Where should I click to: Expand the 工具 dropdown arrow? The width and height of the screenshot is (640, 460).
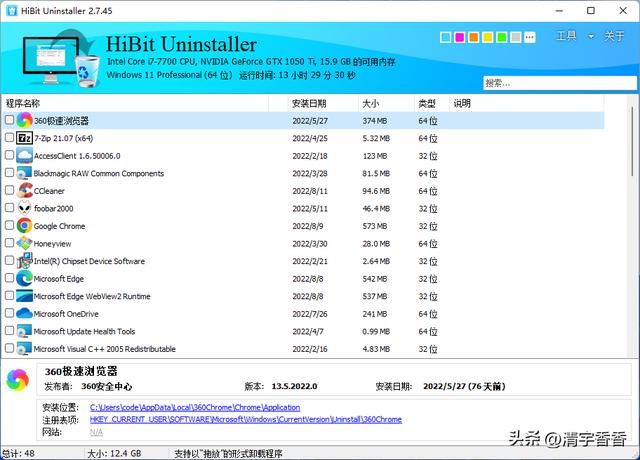point(591,36)
